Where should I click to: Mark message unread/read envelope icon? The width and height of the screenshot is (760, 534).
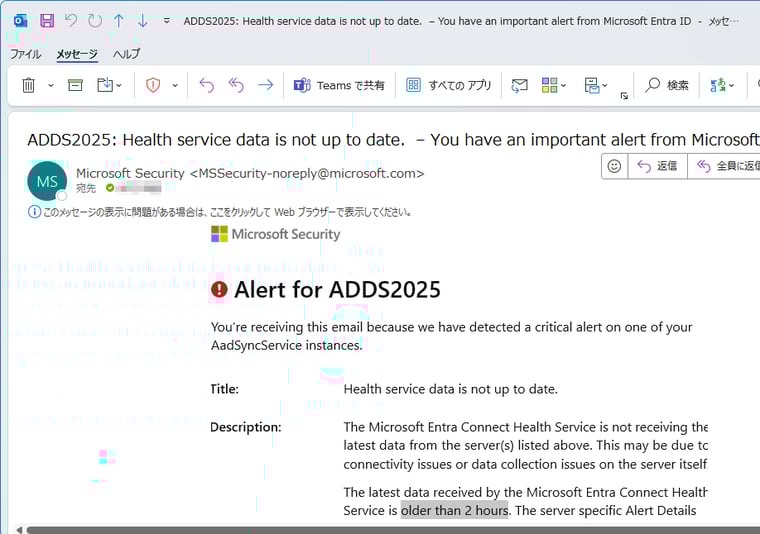tap(519, 86)
